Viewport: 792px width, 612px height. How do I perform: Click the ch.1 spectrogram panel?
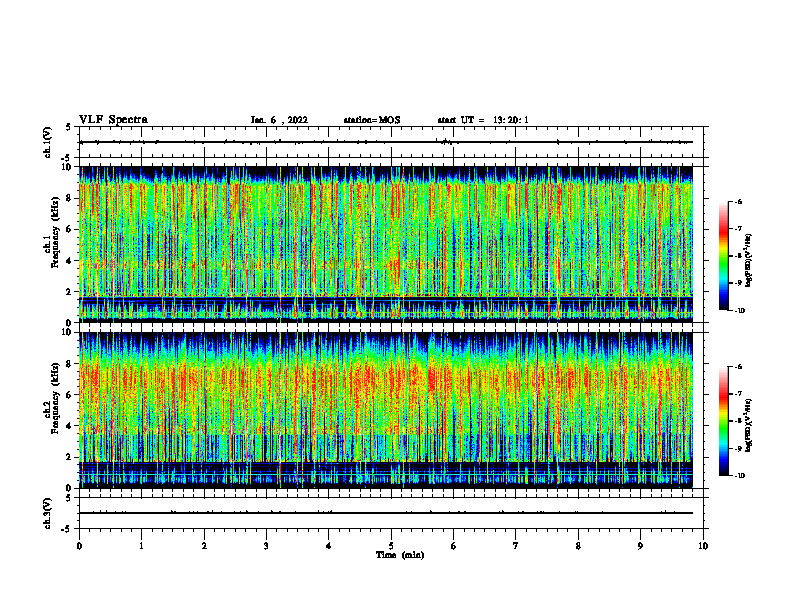[x=386, y=244]
